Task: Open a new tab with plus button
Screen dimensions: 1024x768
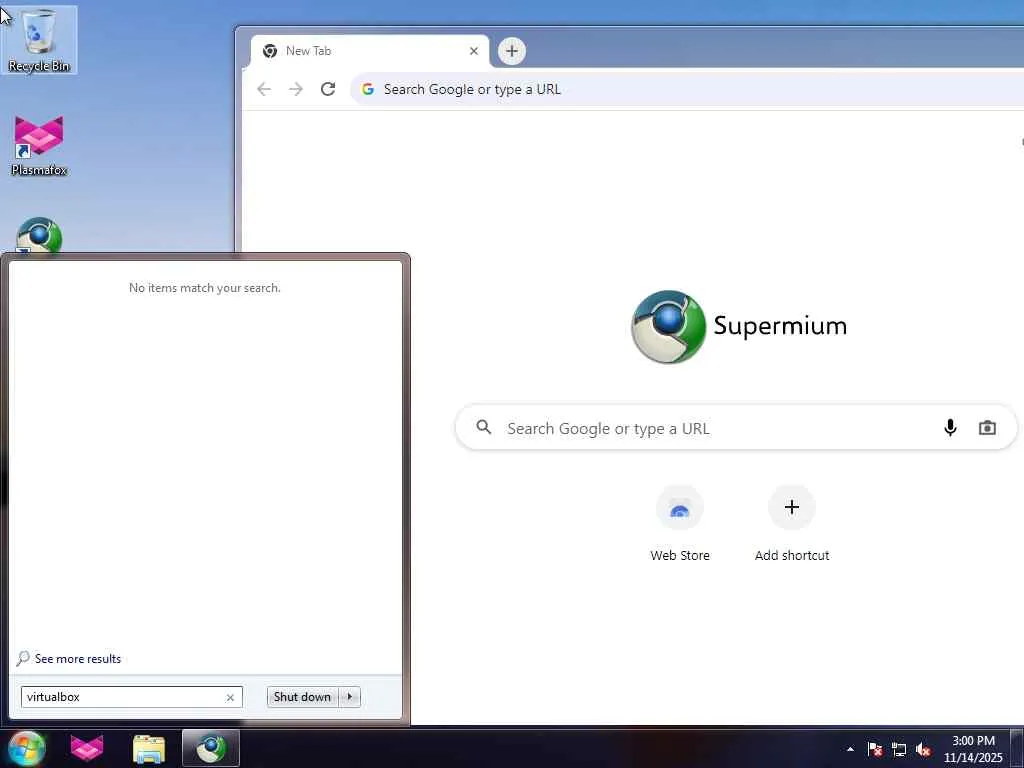Action: tap(511, 51)
